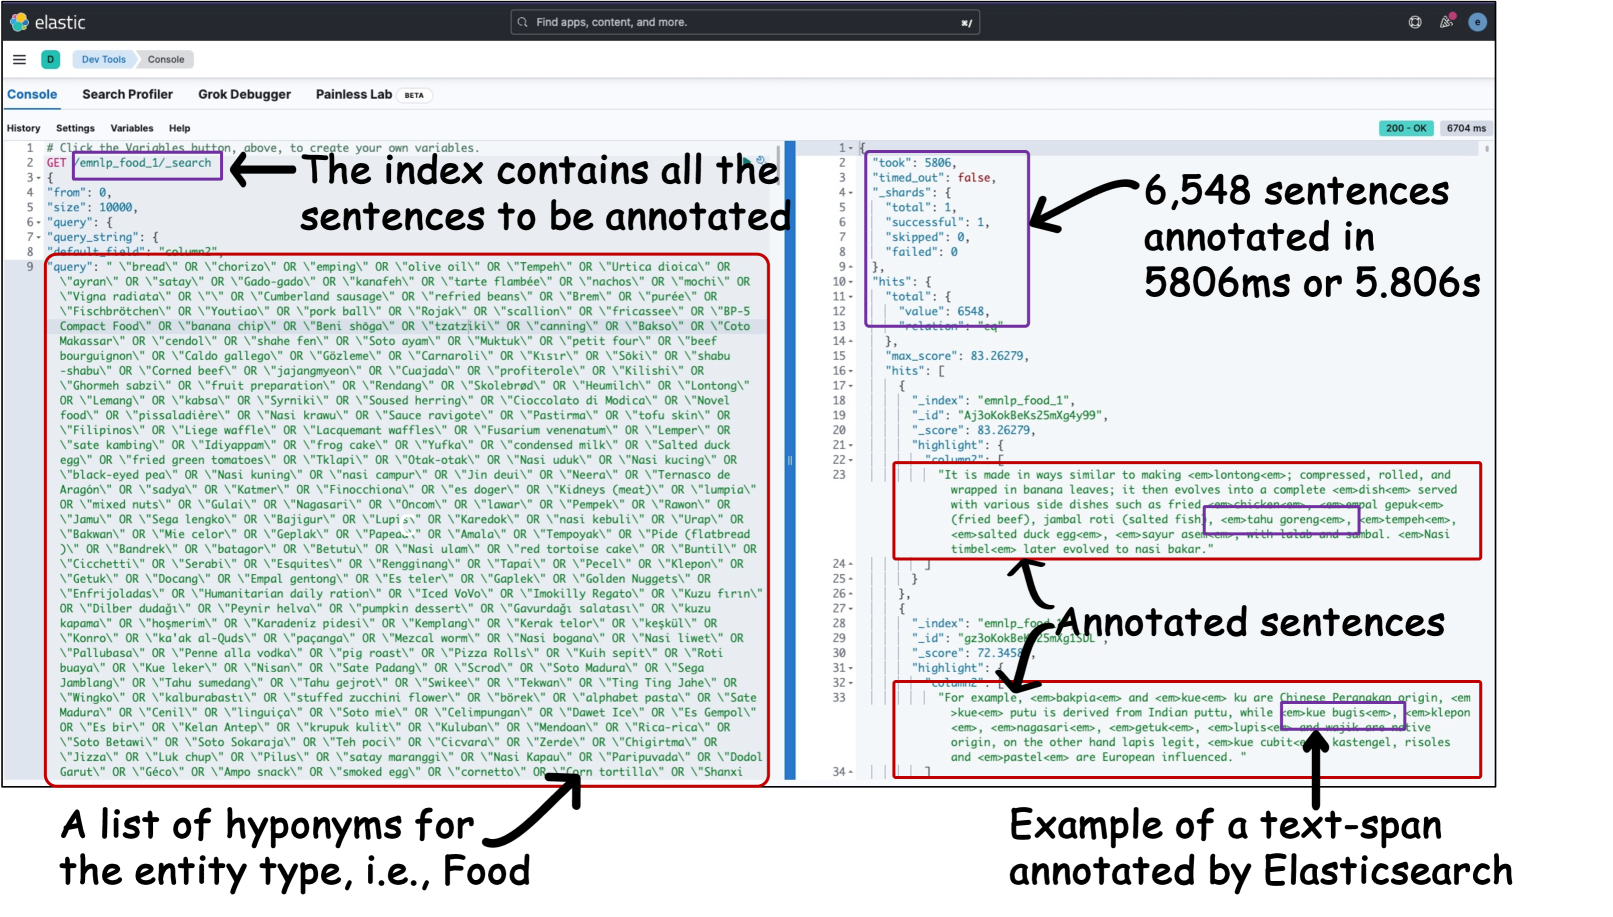Open the hamburger navigation menu
The width and height of the screenshot is (1613, 917).
(19, 60)
